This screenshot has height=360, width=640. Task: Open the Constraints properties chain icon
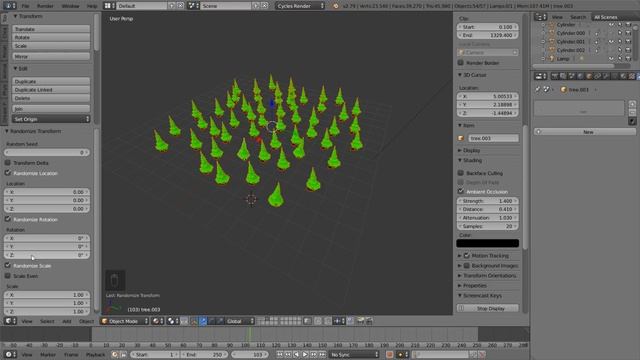598,76
